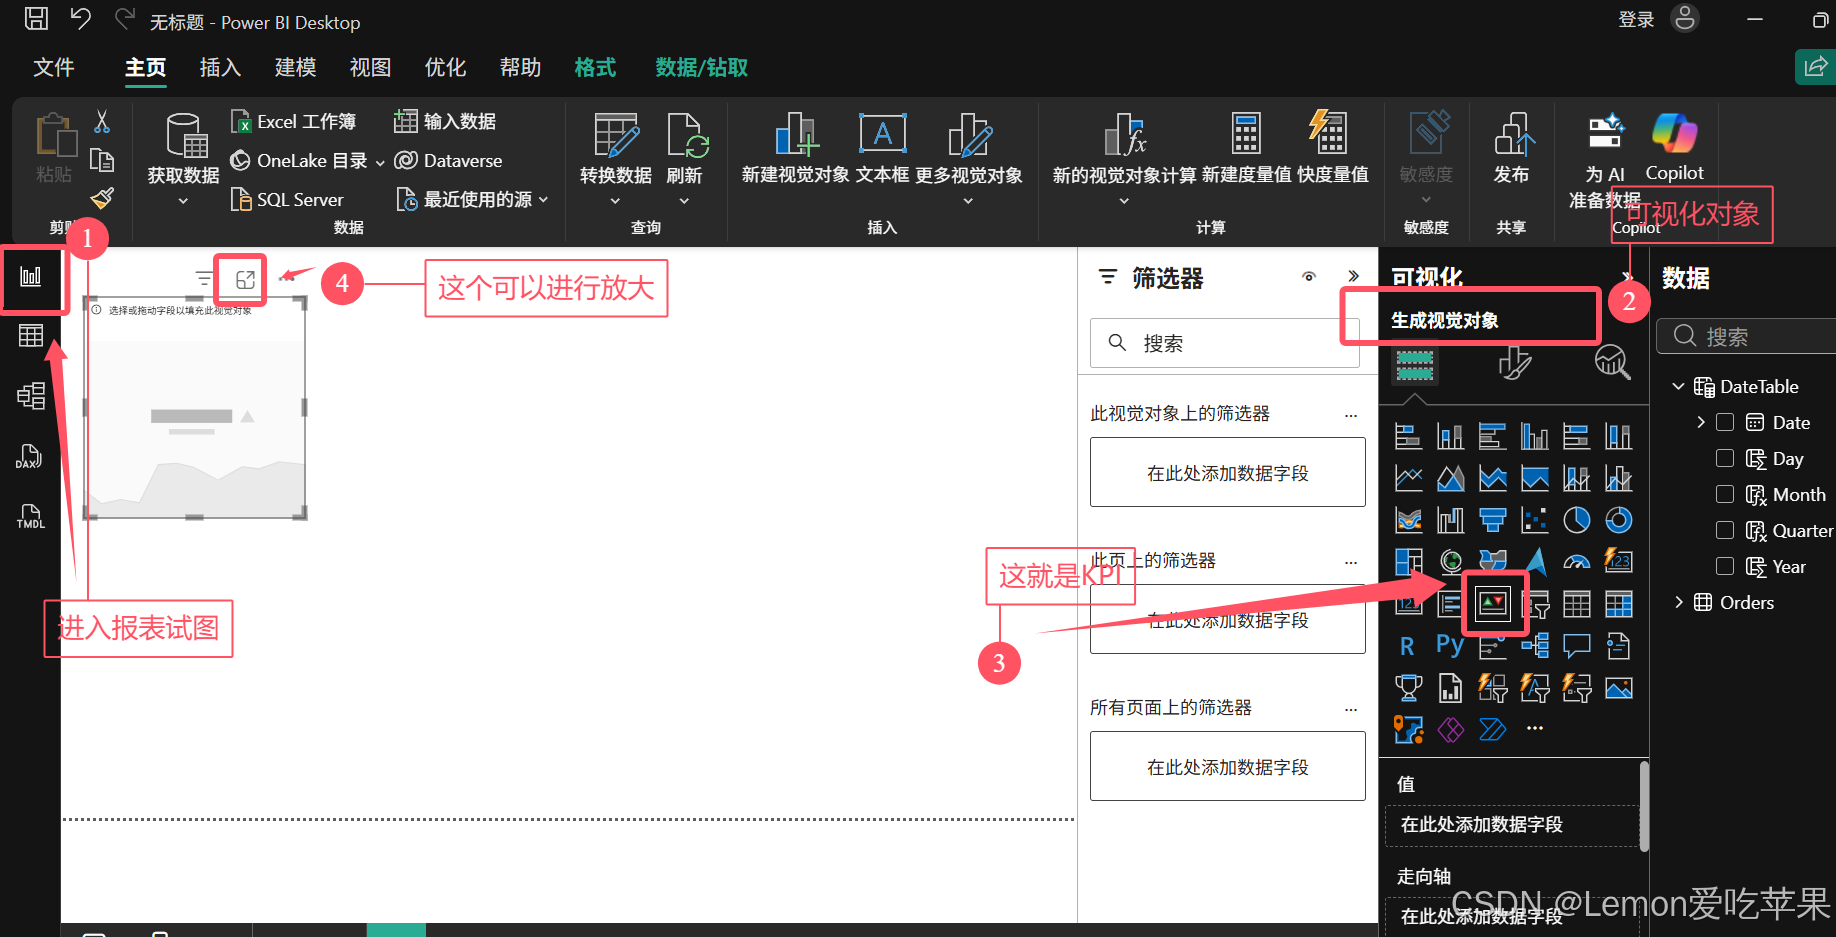Click the filter pane 搜索 box

tap(1225, 343)
